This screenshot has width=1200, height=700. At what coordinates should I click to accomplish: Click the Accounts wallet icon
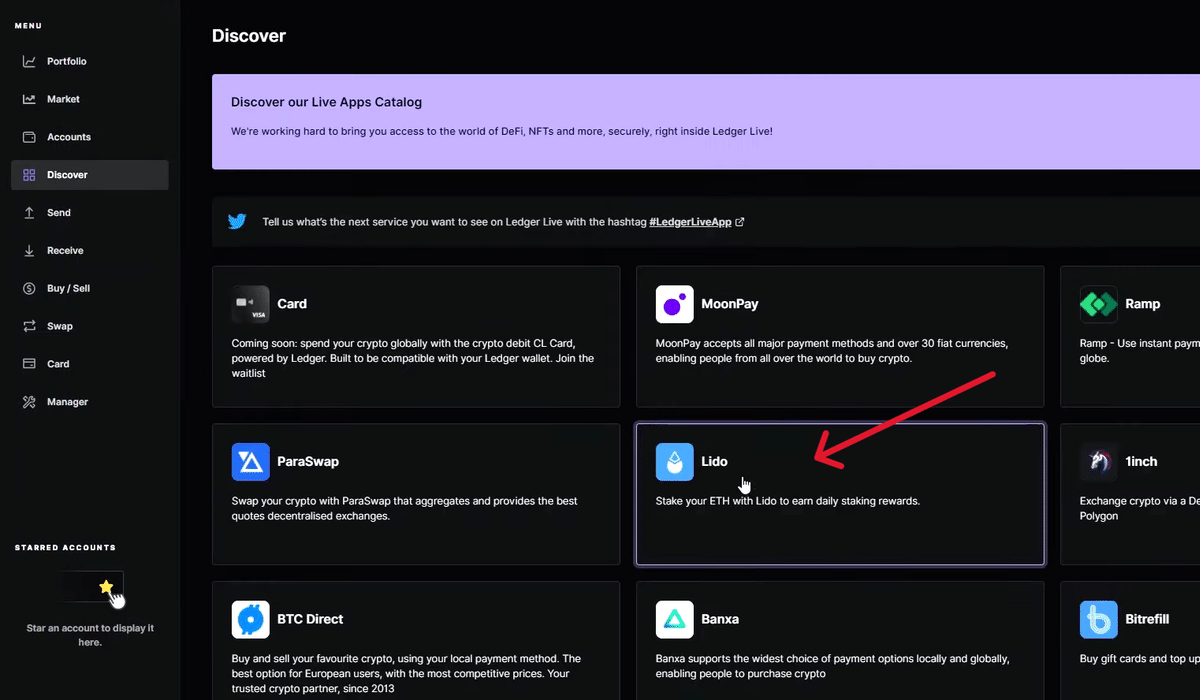(x=29, y=137)
